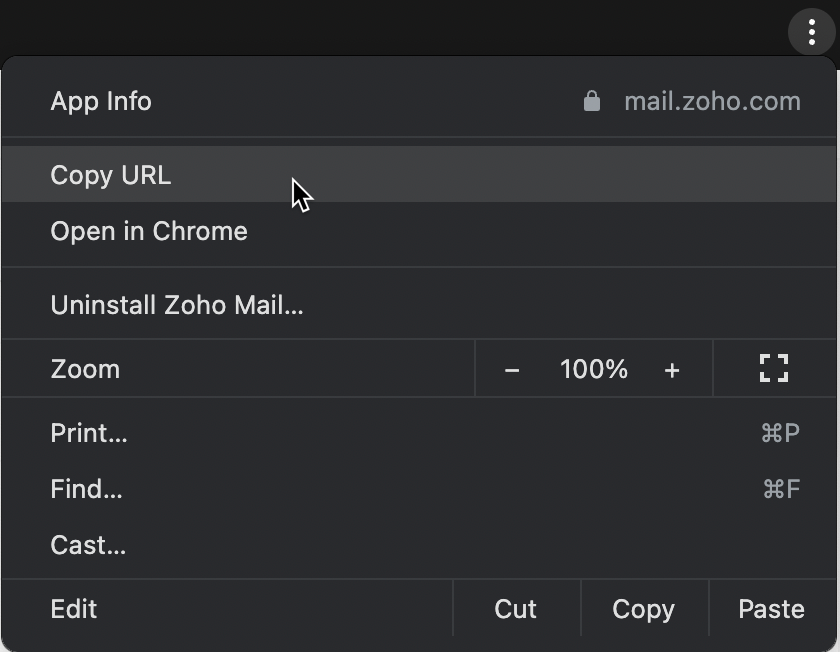The width and height of the screenshot is (840, 652).
Task: Select Copy URL from the menu
Action: pyautogui.click(x=110, y=175)
